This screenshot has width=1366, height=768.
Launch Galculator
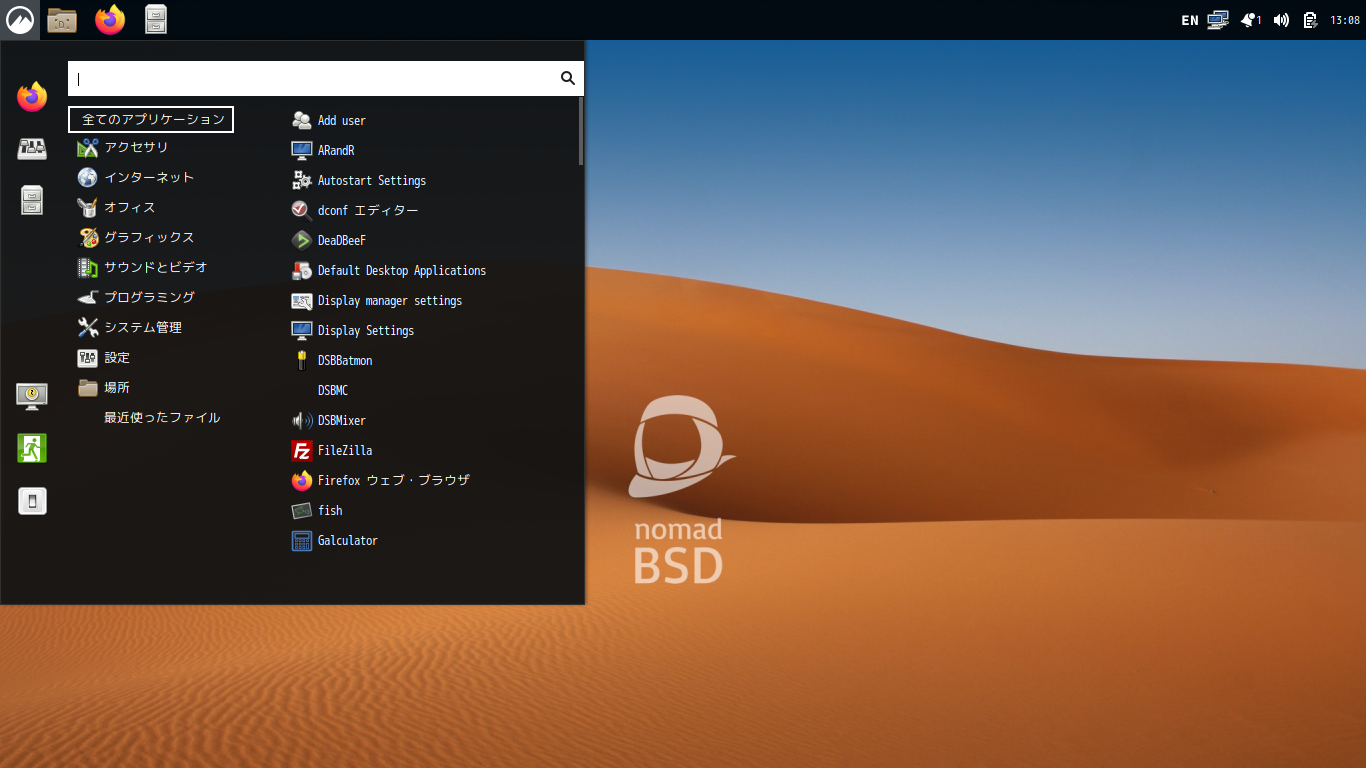pyautogui.click(x=335, y=540)
